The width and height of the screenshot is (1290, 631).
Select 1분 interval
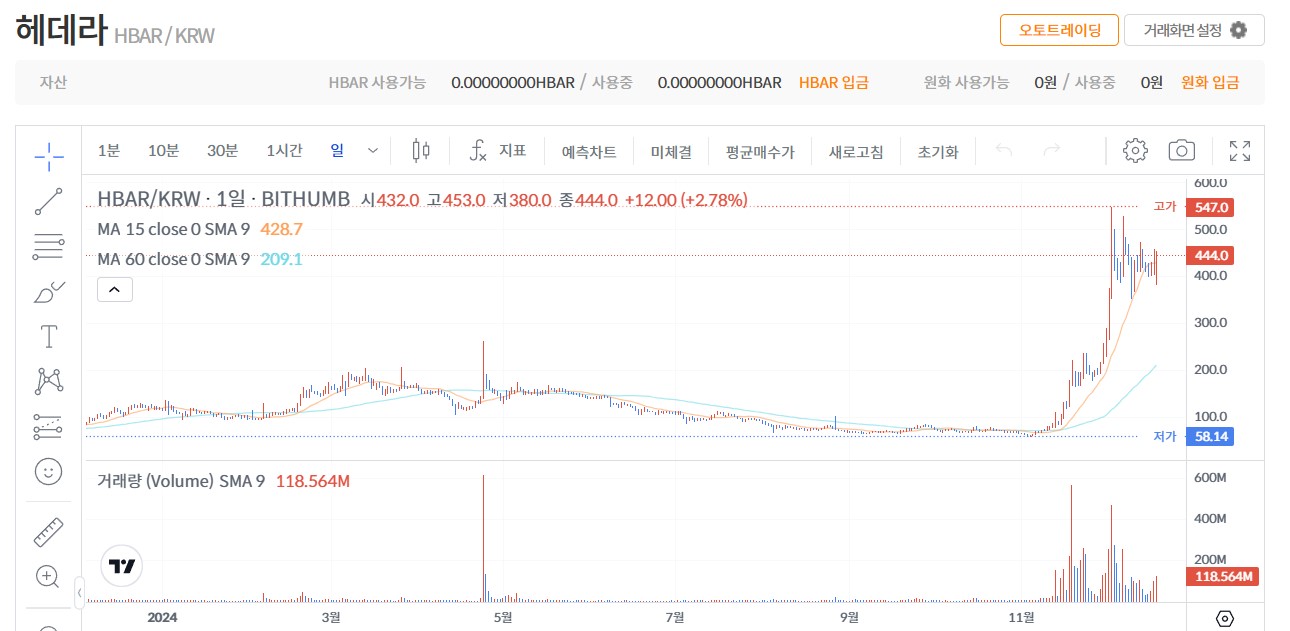pos(108,151)
